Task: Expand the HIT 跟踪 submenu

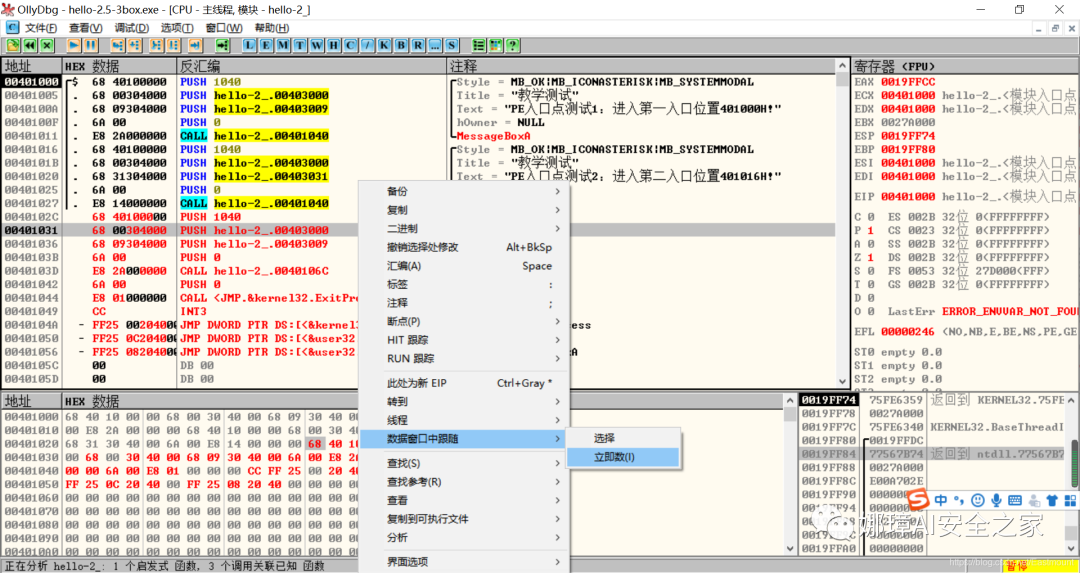Action: [465, 340]
